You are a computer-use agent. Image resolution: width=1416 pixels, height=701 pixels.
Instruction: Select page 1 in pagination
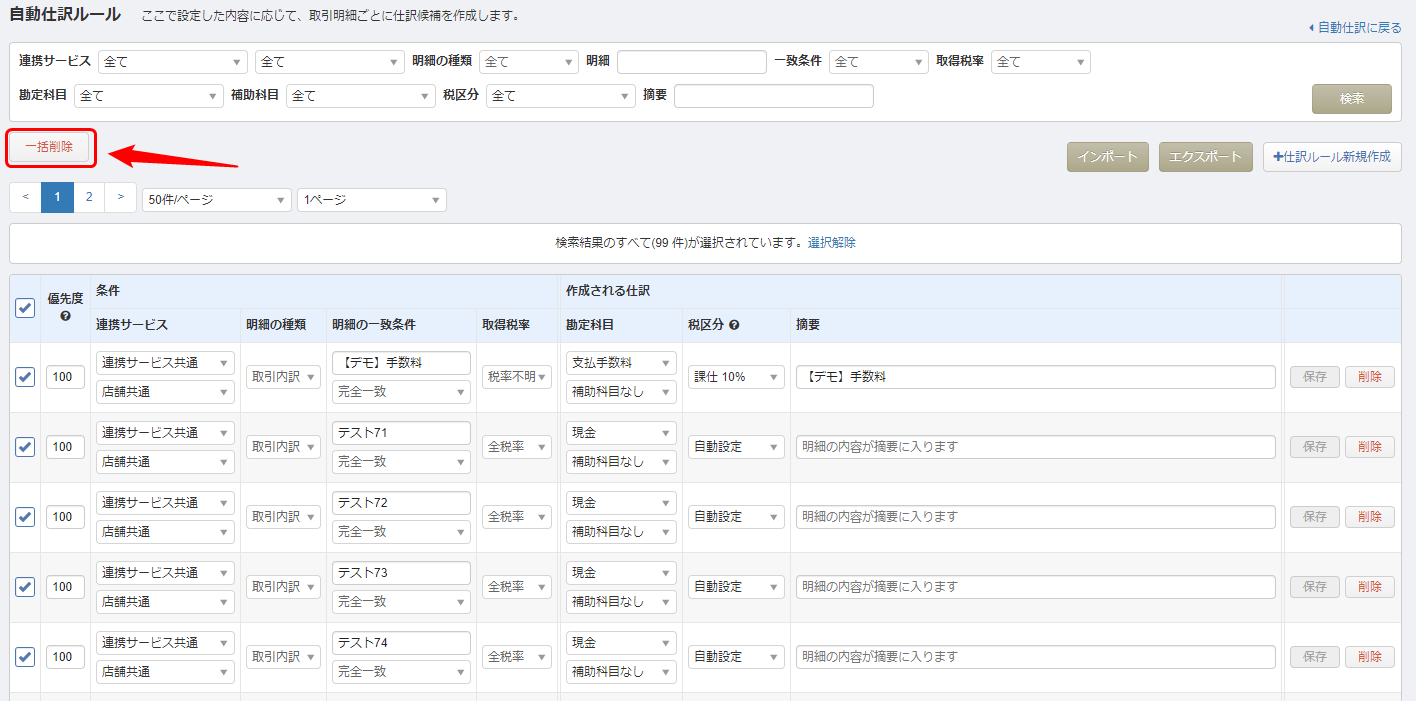click(x=57, y=197)
